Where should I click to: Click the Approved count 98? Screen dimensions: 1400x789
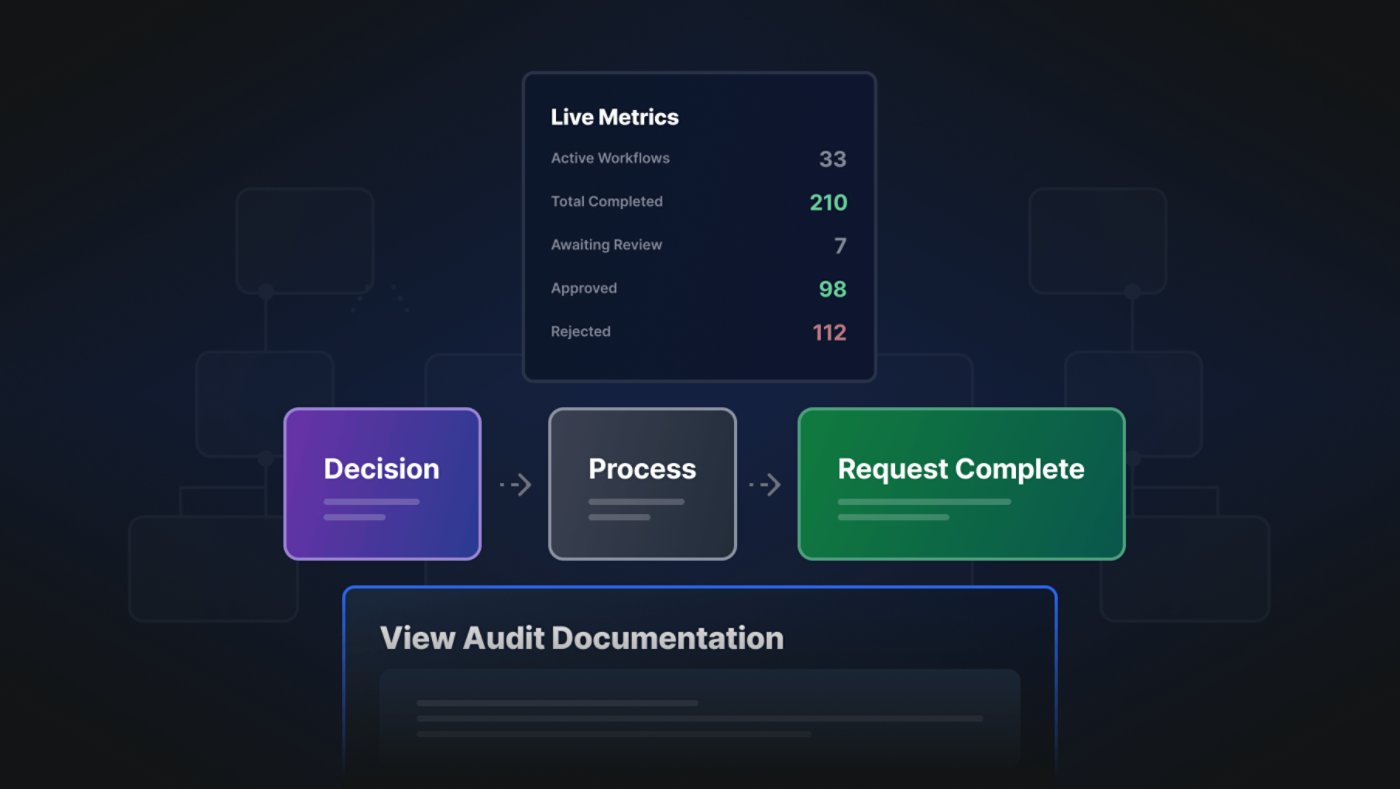tap(832, 289)
